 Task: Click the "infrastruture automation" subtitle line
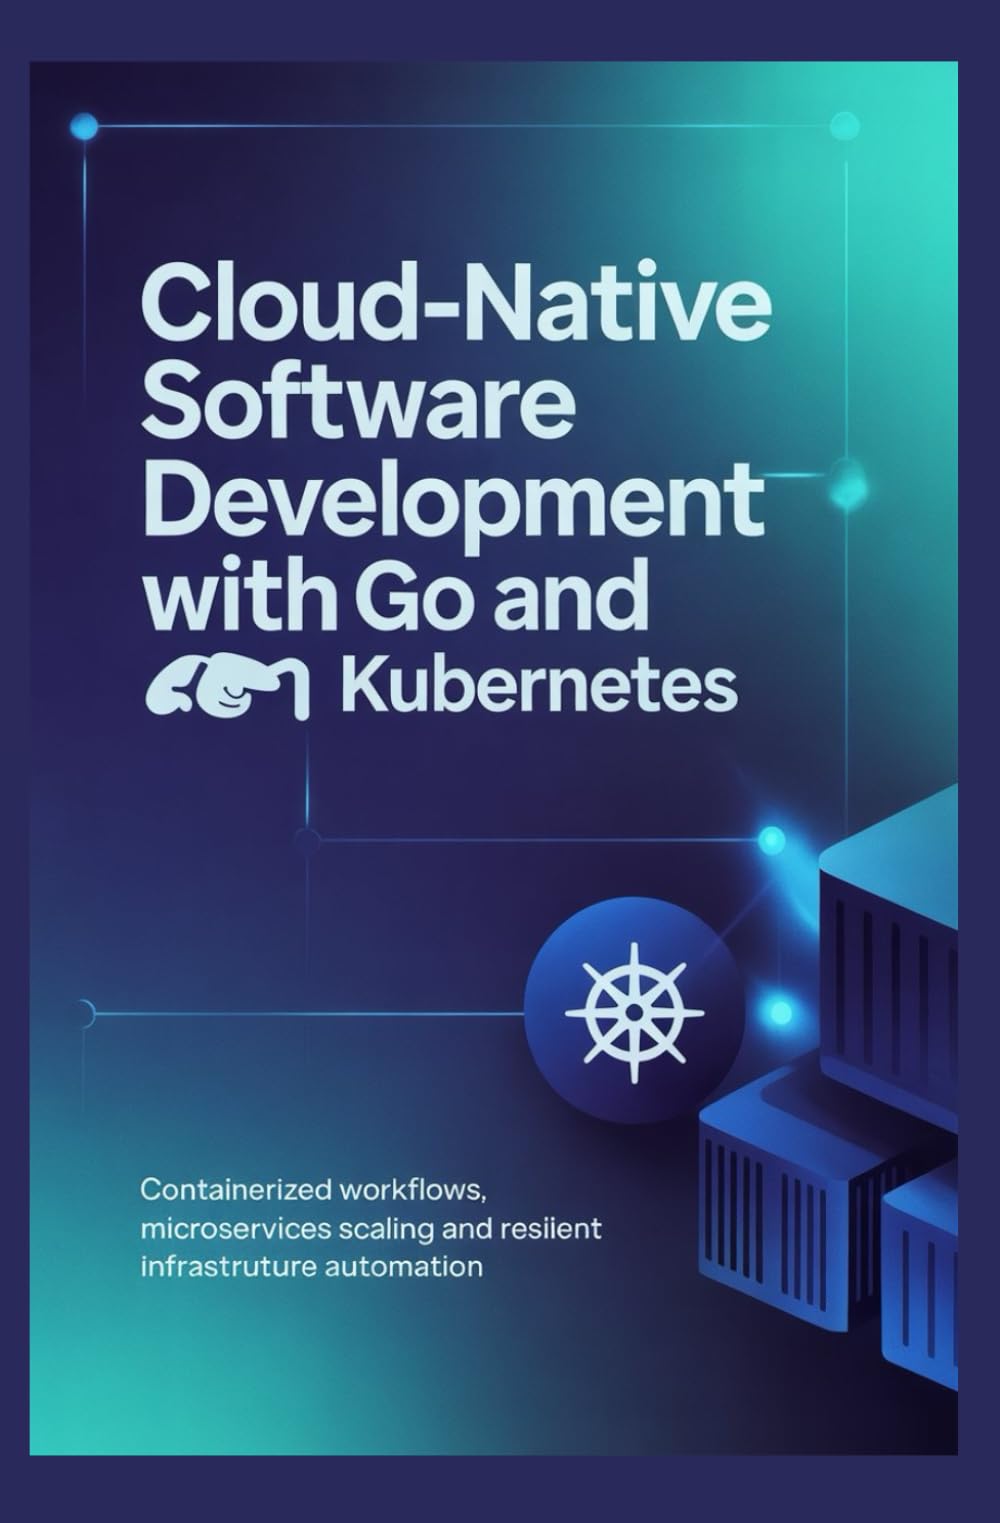[x=311, y=1266]
